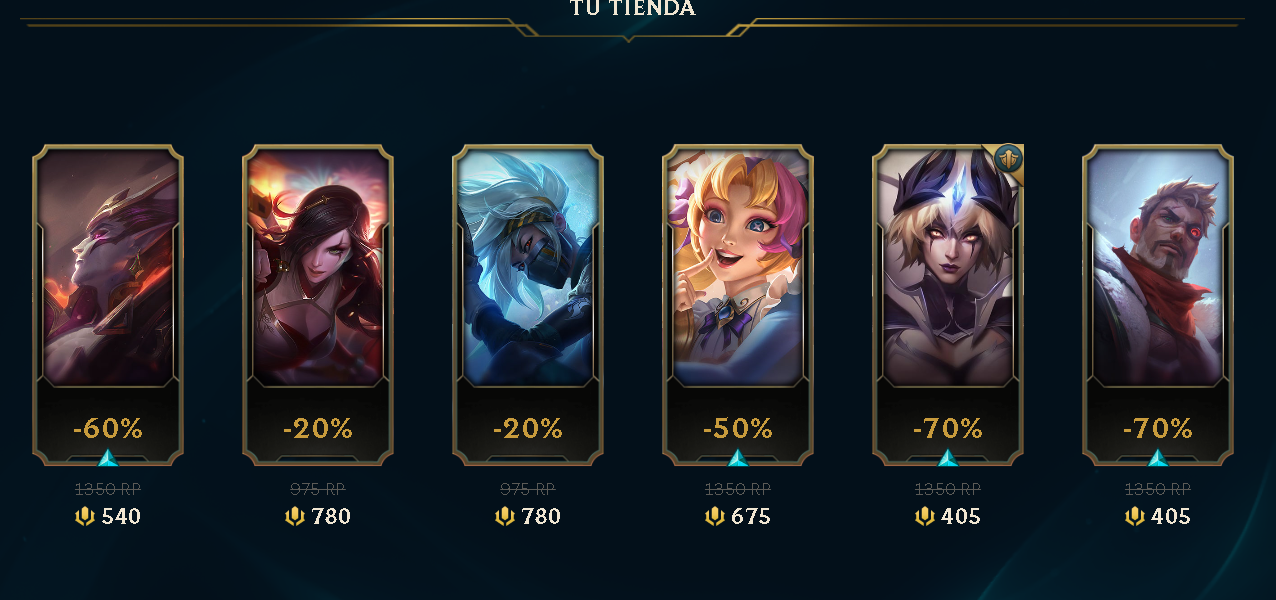Click the RP coin icon beside the first 780
The image size is (1276, 600).
tap(295, 516)
